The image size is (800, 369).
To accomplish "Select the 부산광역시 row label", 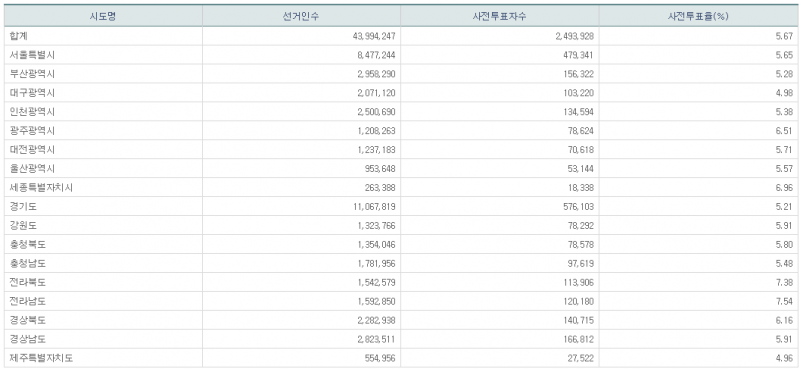I will click(x=32, y=74).
